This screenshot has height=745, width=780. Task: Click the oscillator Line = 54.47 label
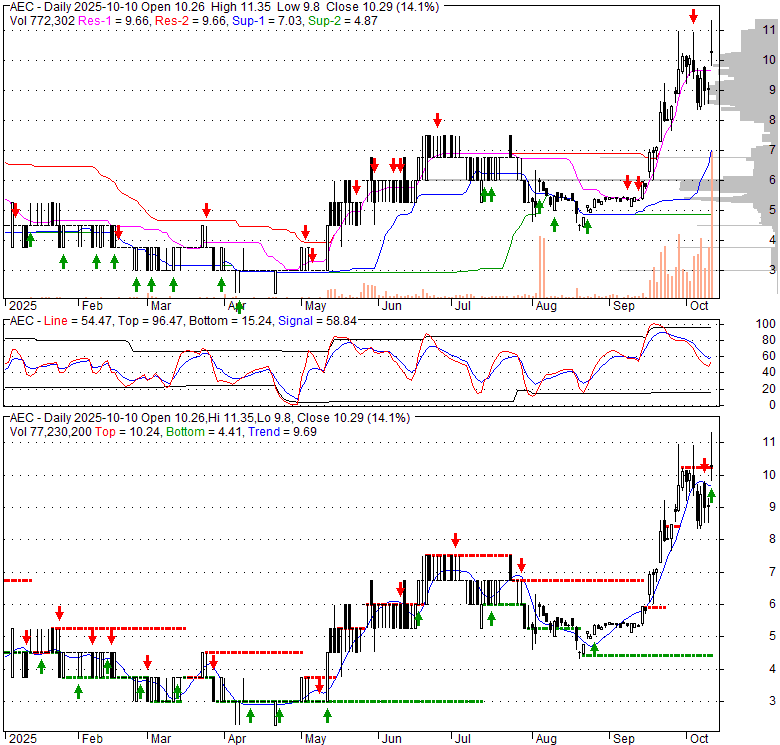click(x=78, y=321)
